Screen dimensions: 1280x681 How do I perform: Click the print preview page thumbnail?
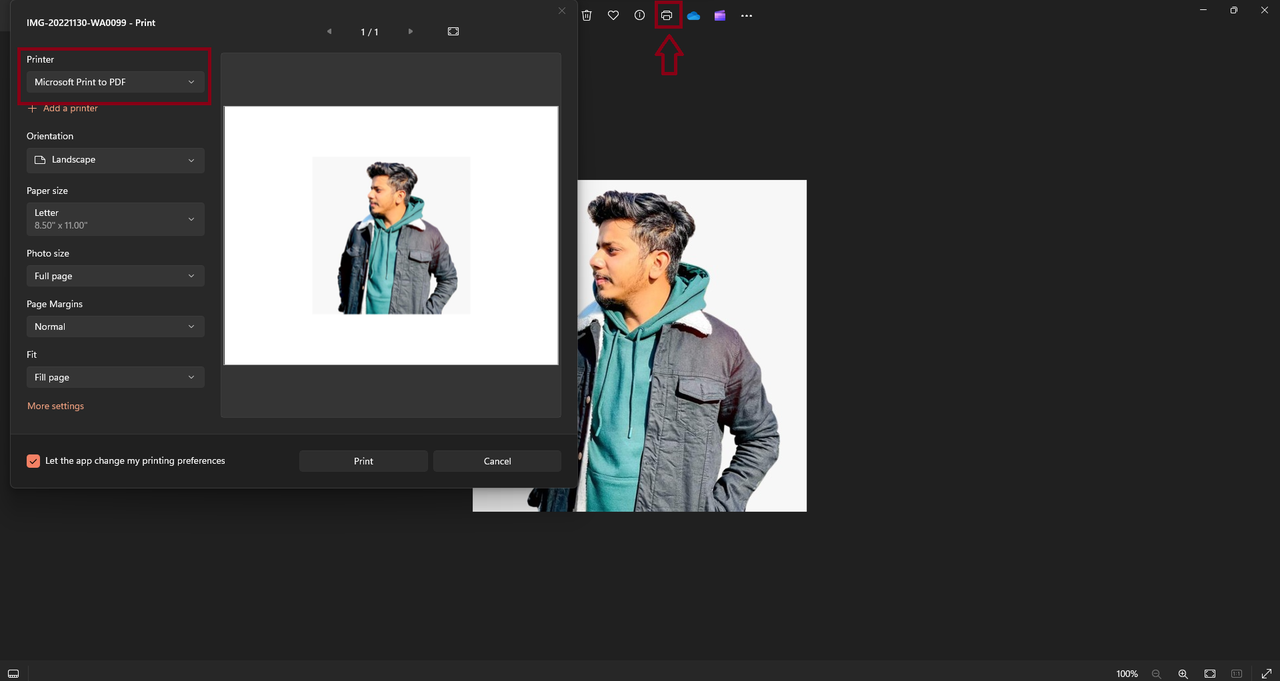point(391,235)
